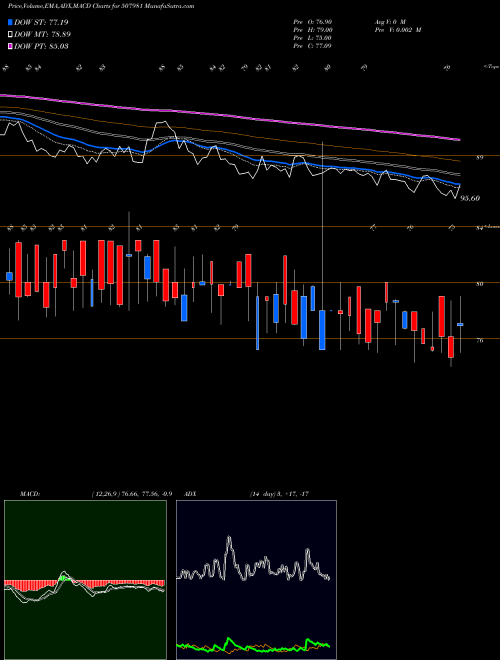The height and width of the screenshot is (660, 500).
Task: Click the price axis label 84
Action: (479, 229)
